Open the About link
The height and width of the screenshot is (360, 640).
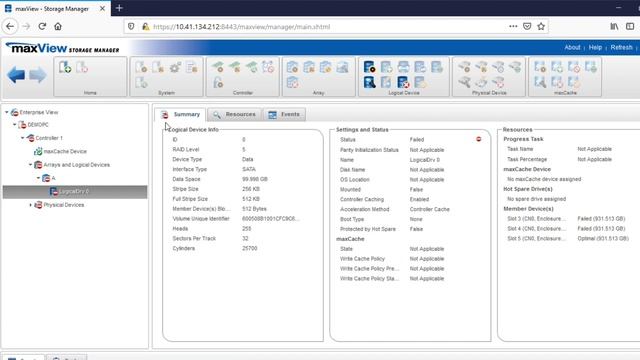[572, 47]
